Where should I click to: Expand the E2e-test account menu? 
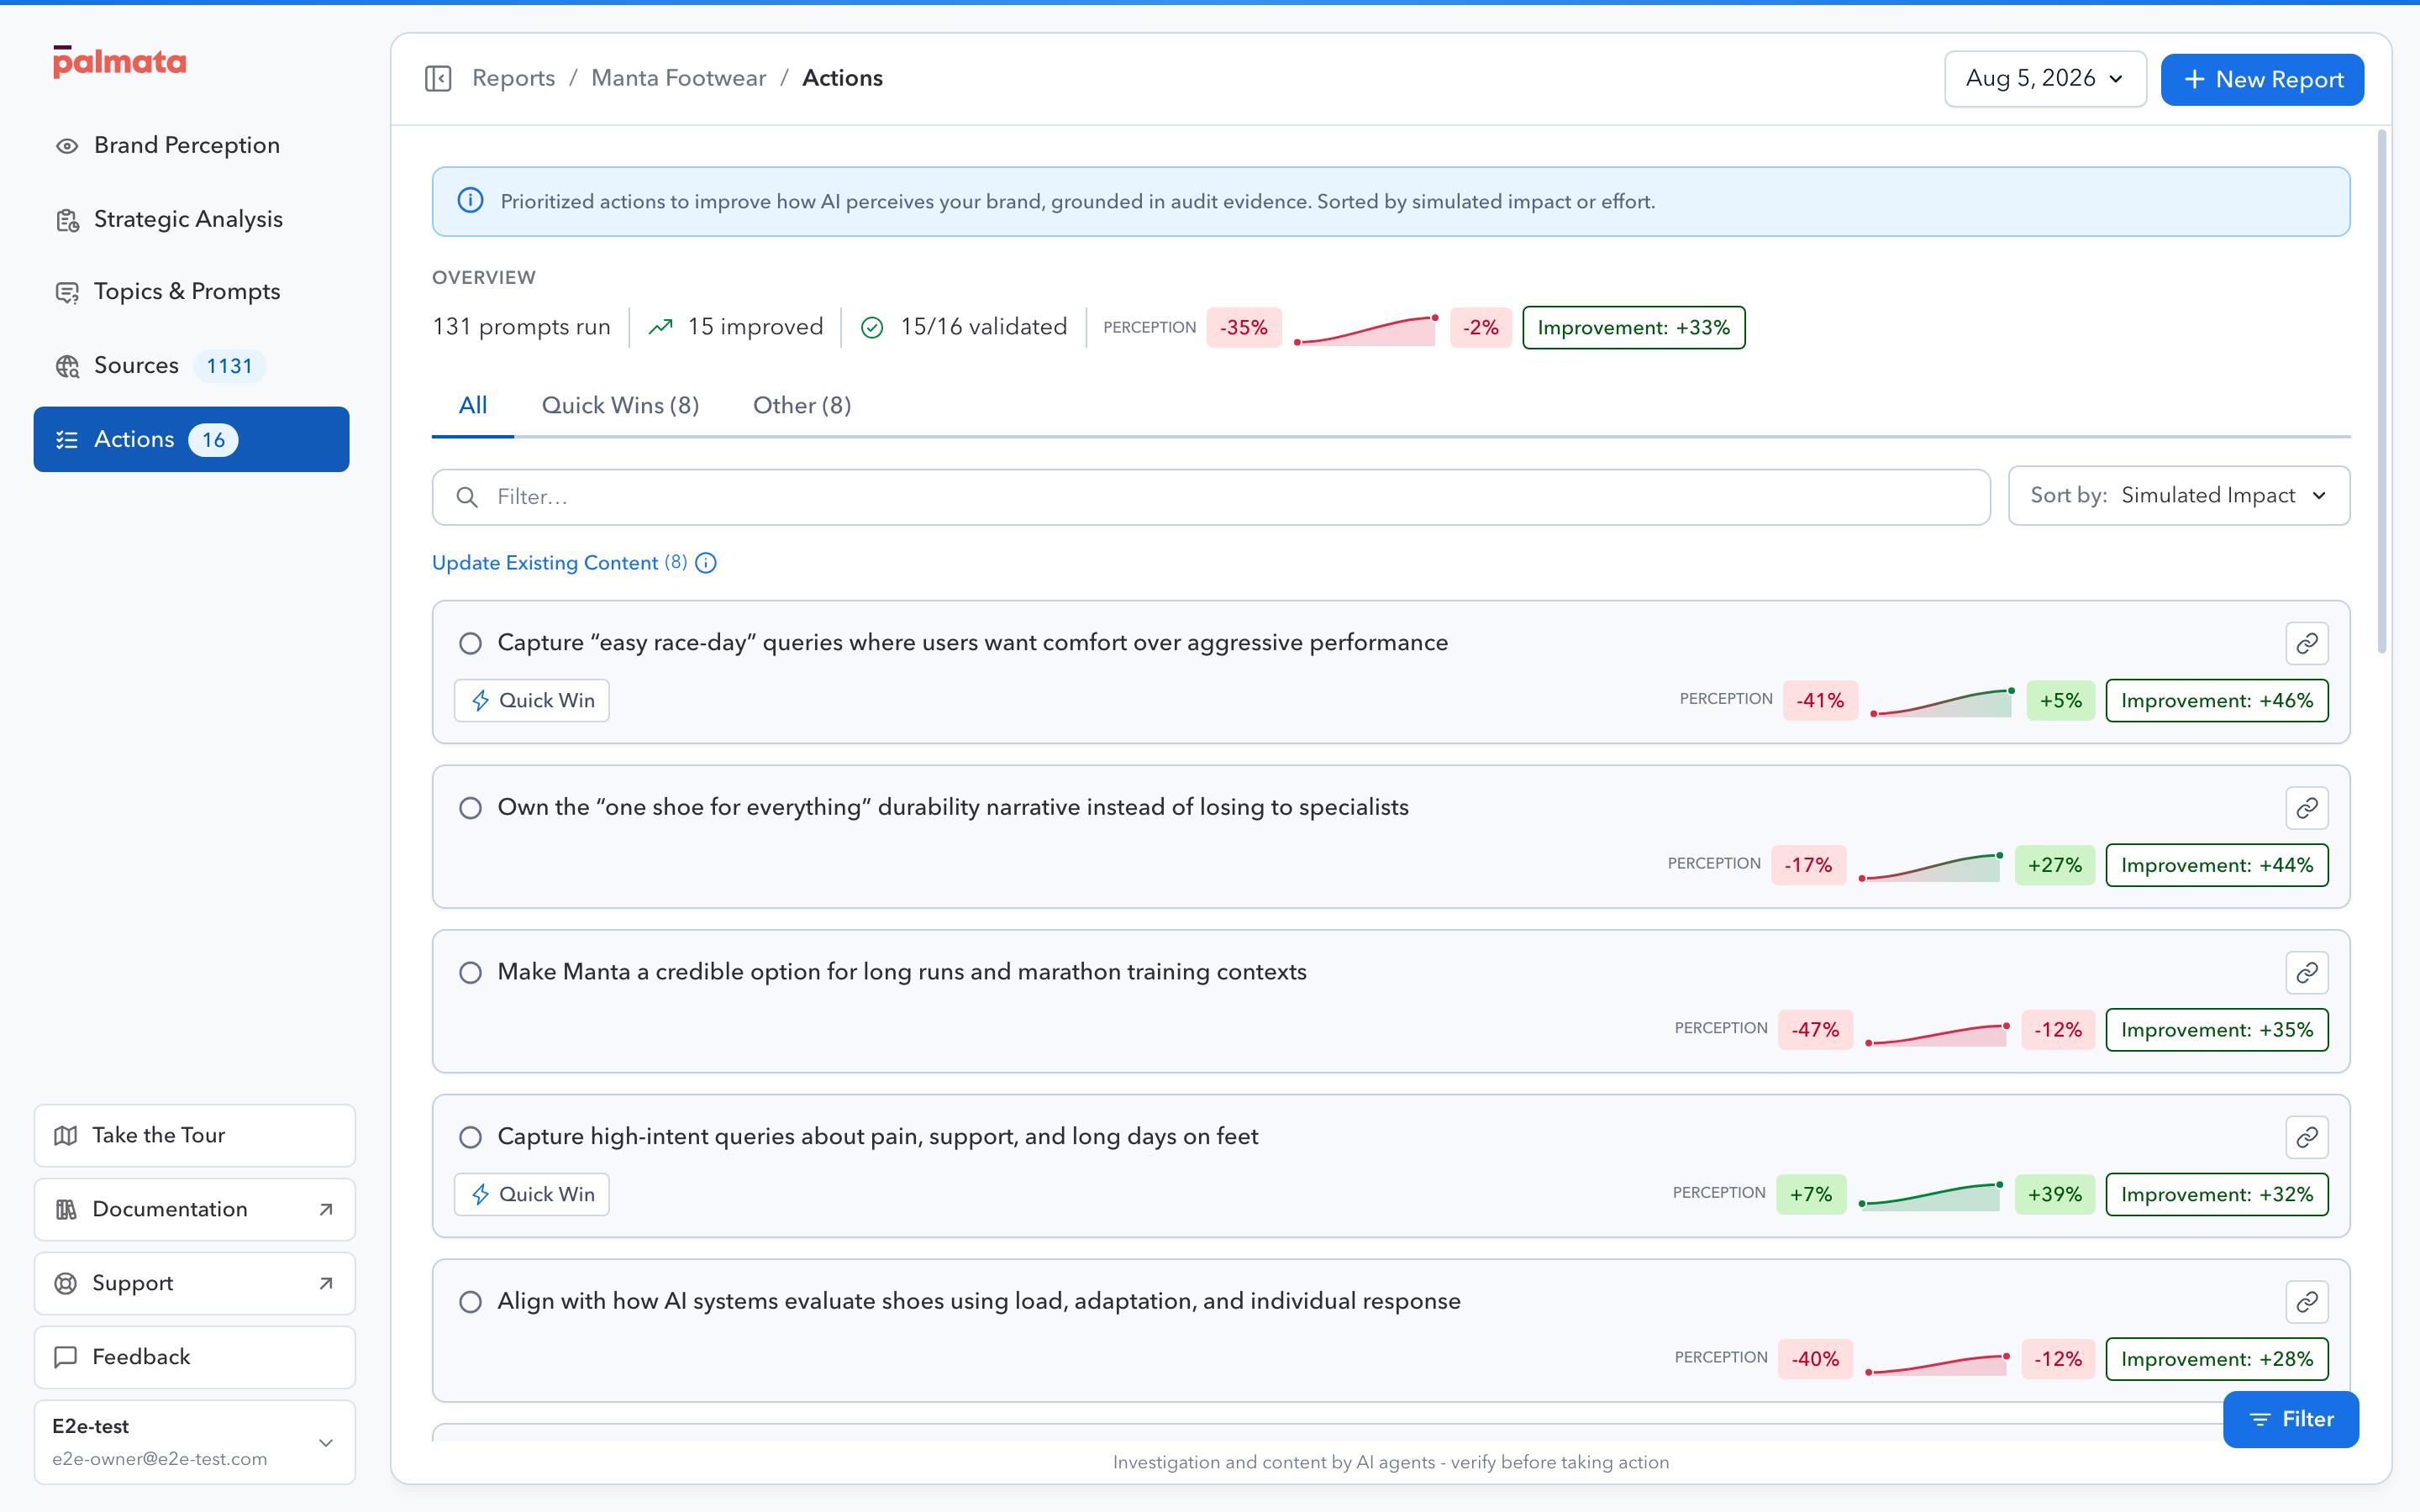click(195, 1442)
